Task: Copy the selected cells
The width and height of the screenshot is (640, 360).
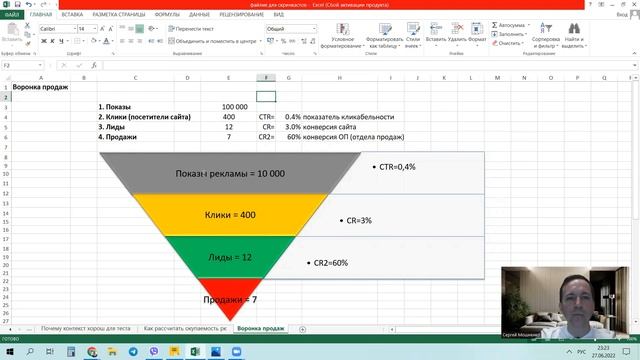Action: pyautogui.click(x=27, y=34)
